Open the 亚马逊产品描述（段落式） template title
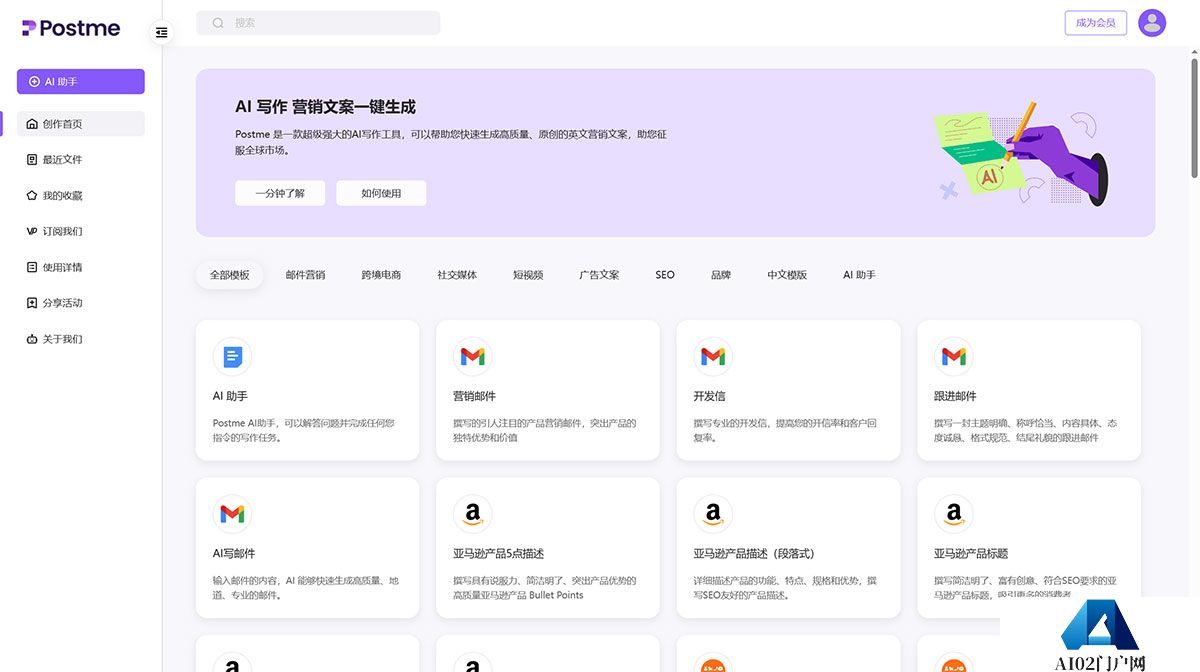 tap(754, 553)
